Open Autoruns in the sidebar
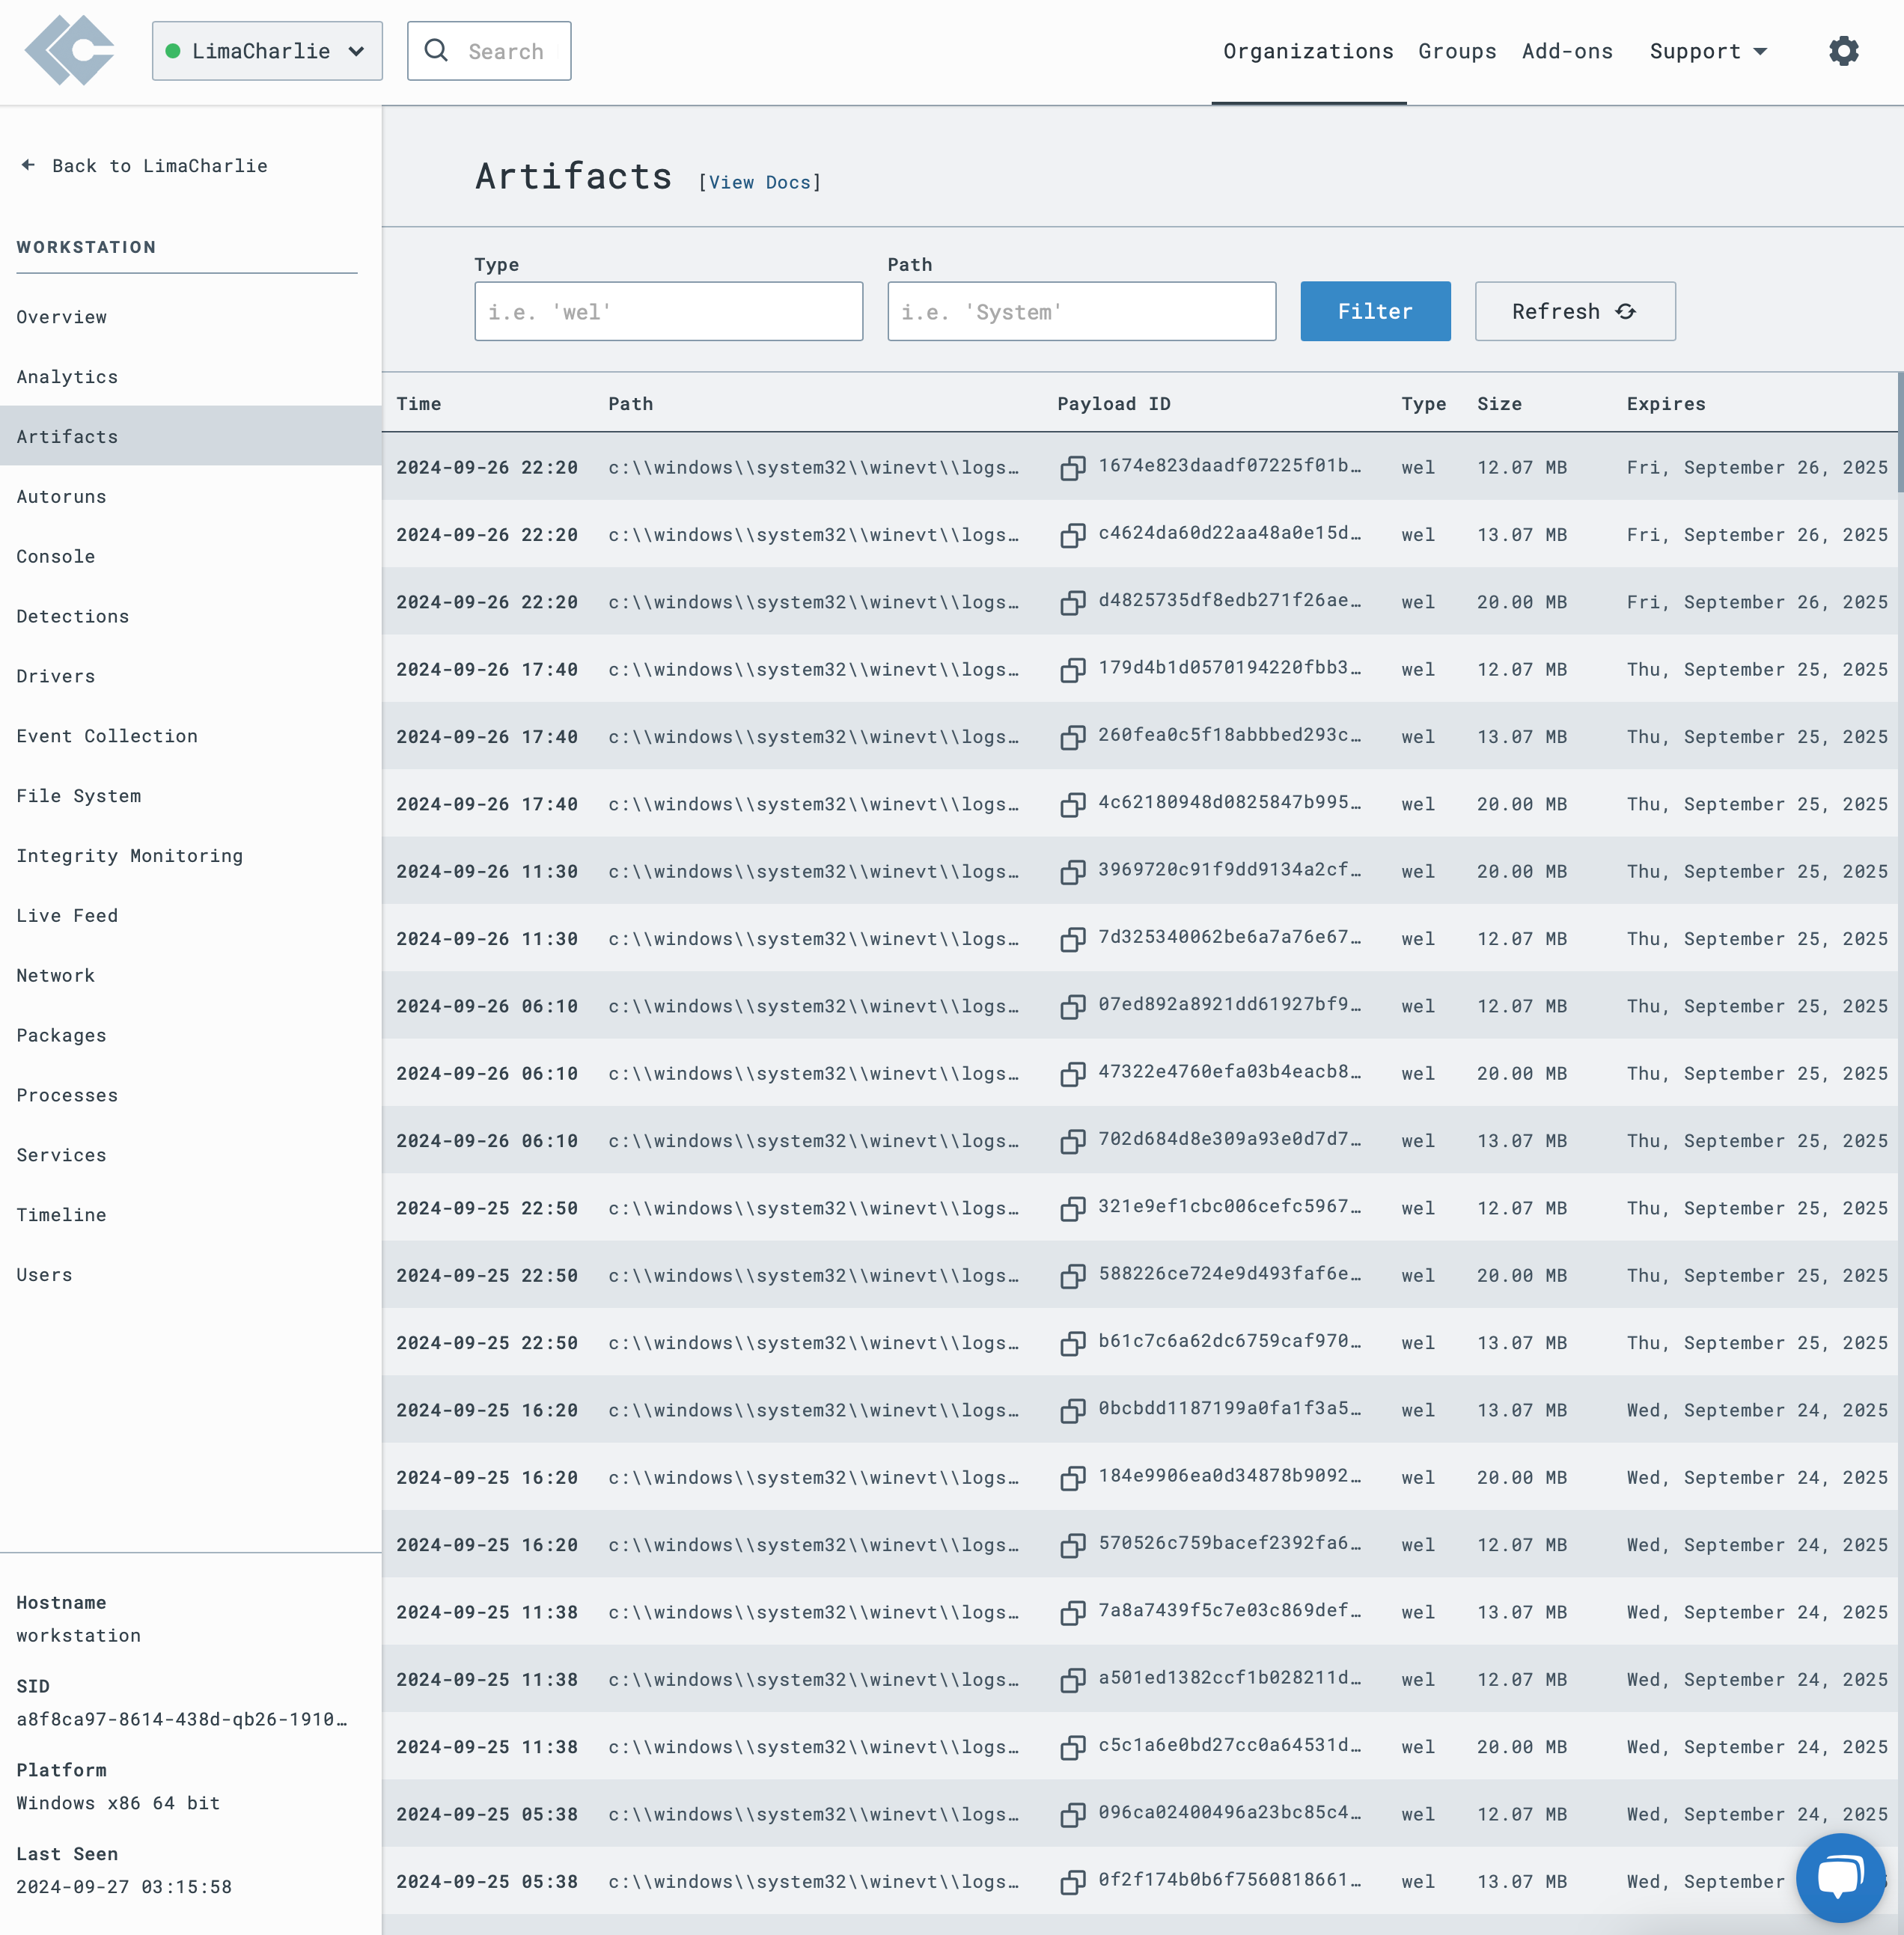The height and width of the screenshot is (1935, 1904). (190, 497)
